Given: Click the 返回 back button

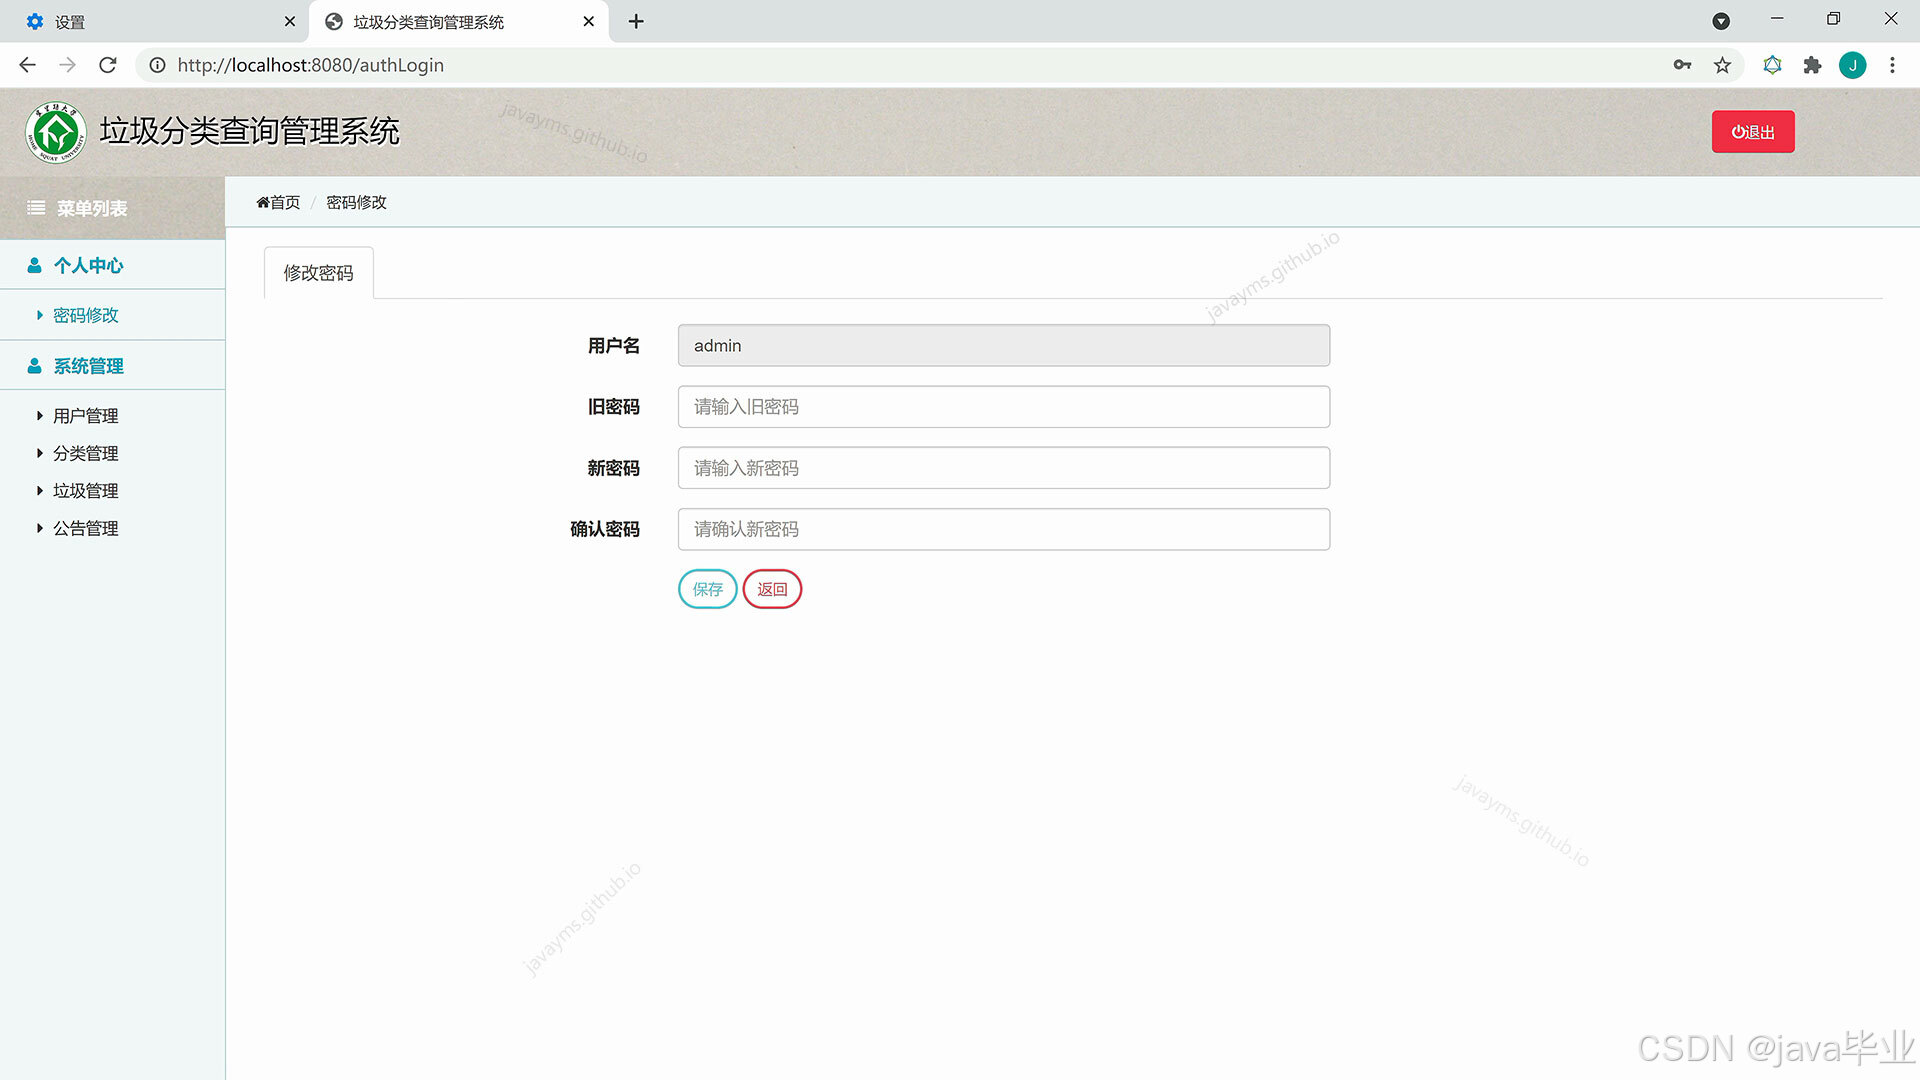Looking at the screenshot, I should click(772, 589).
